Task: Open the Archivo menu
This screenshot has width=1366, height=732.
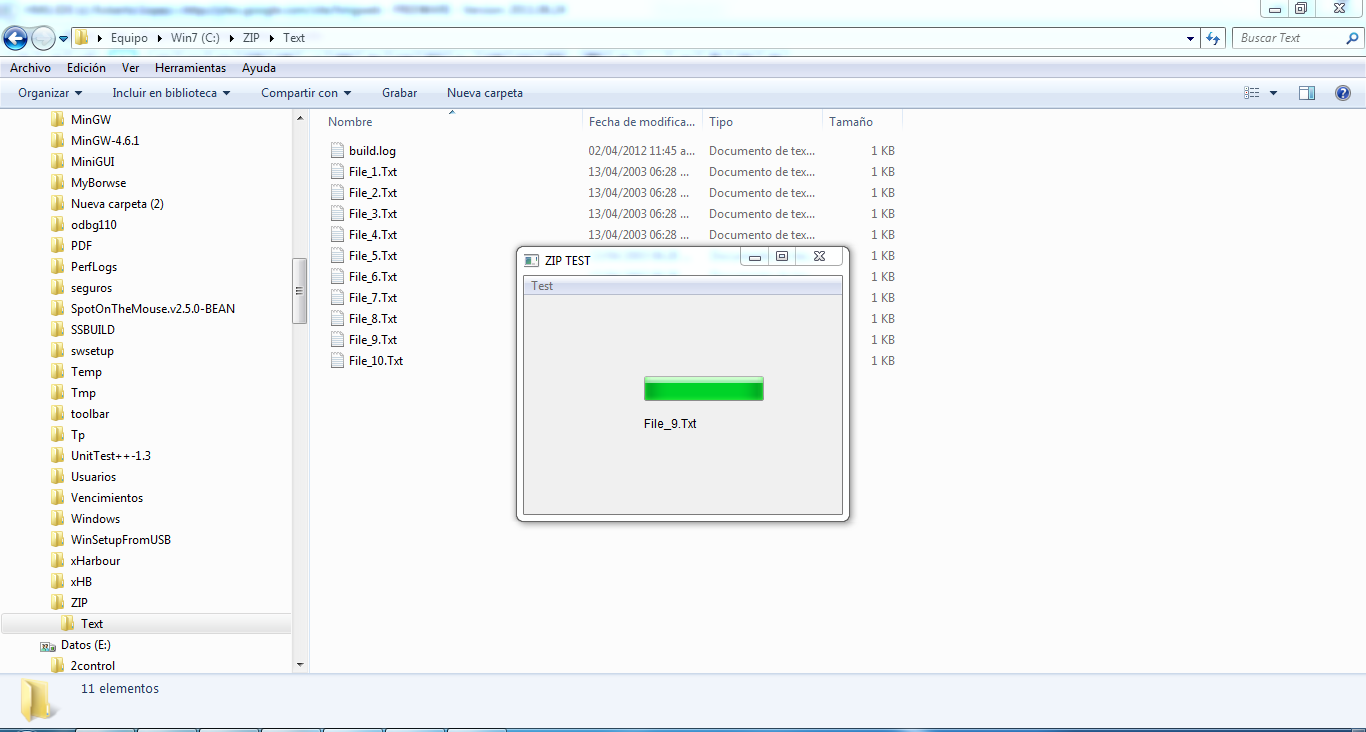Action: (x=30, y=68)
